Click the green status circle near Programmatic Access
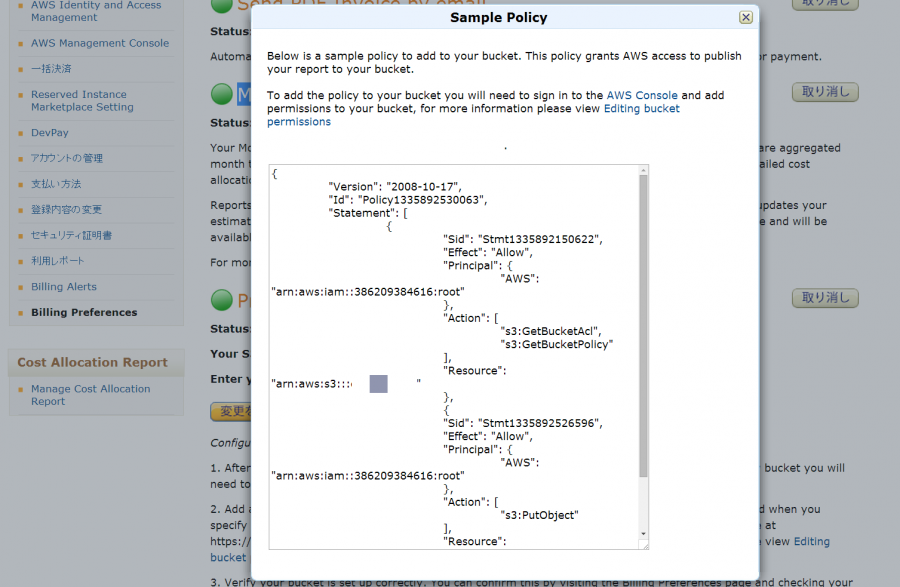 coord(222,300)
